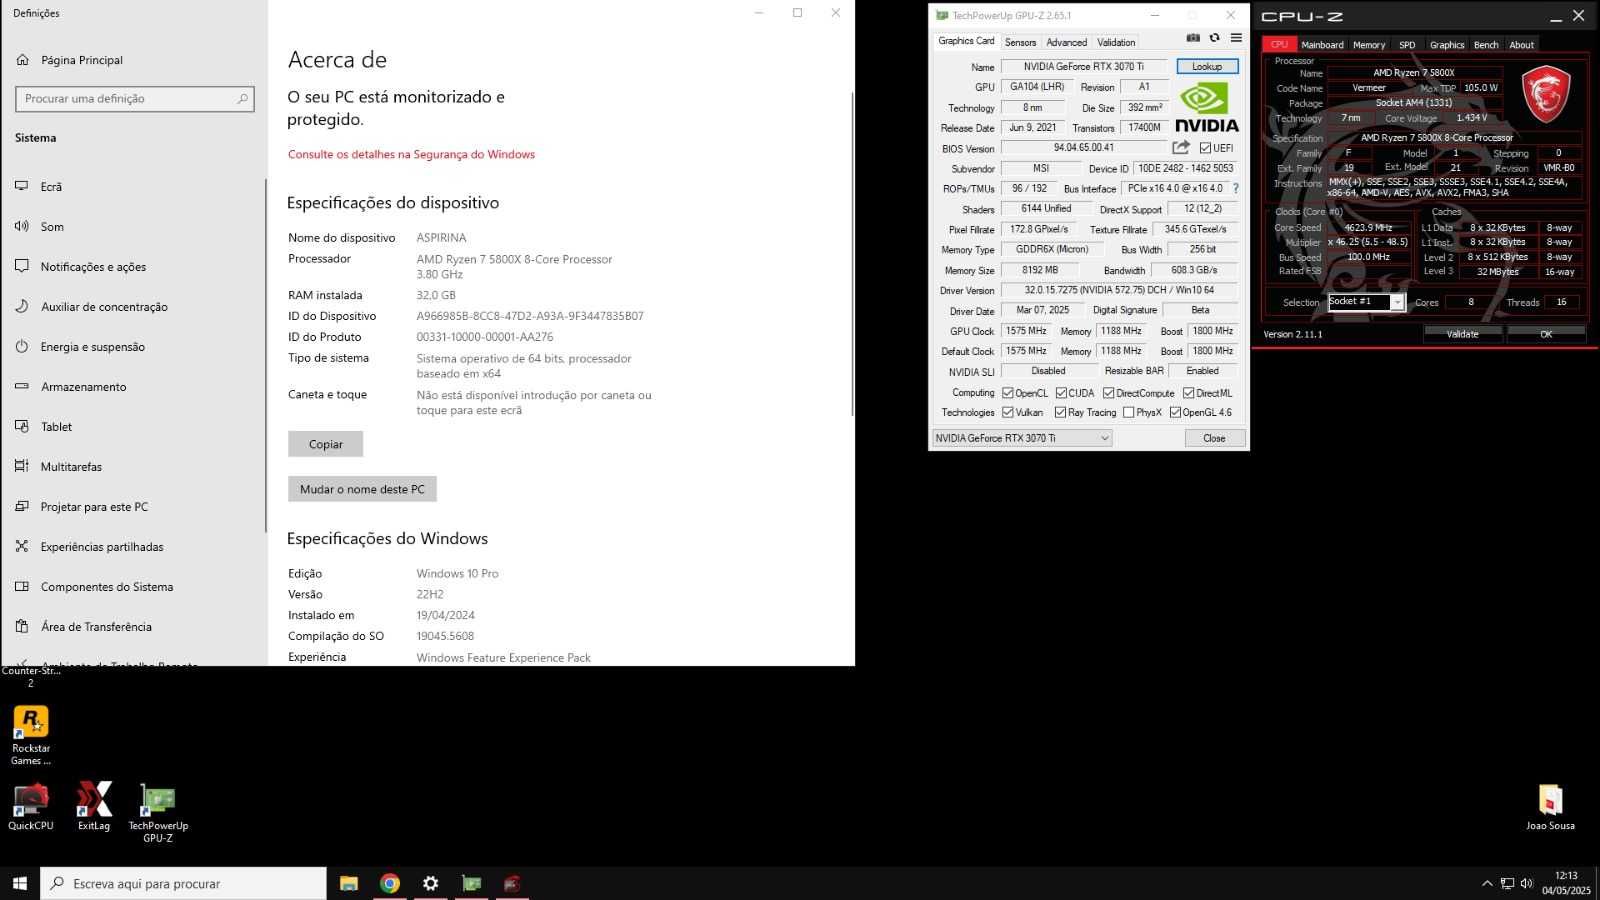
Task: Switch to the Advanced tab in GPU-Z
Action: tap(1066, 42)
